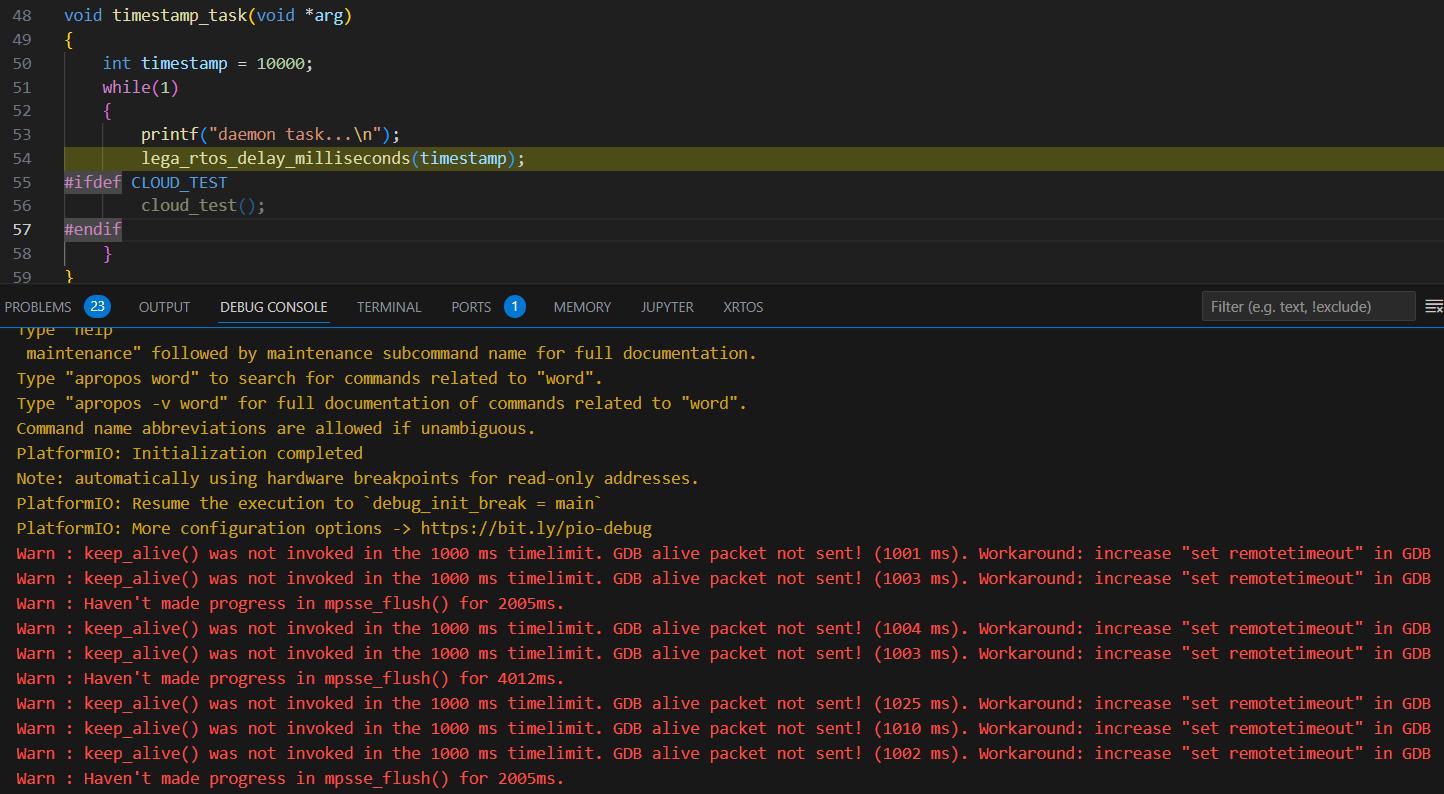
Task: Click line number 57 in the gutter
Action: pos(22,229)
